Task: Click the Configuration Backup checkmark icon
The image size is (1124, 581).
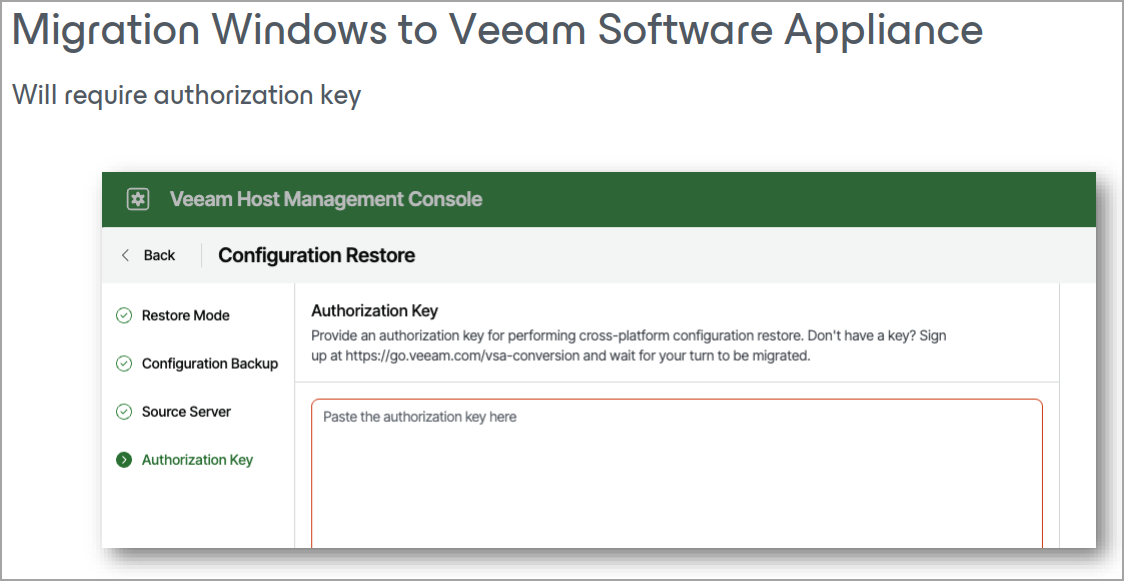Action: click(124, 364)
